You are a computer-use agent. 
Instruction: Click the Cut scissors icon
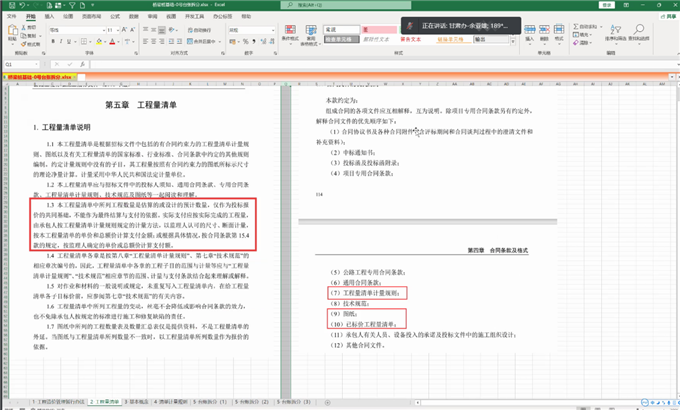pyautogui.click(x=24, y=27)
